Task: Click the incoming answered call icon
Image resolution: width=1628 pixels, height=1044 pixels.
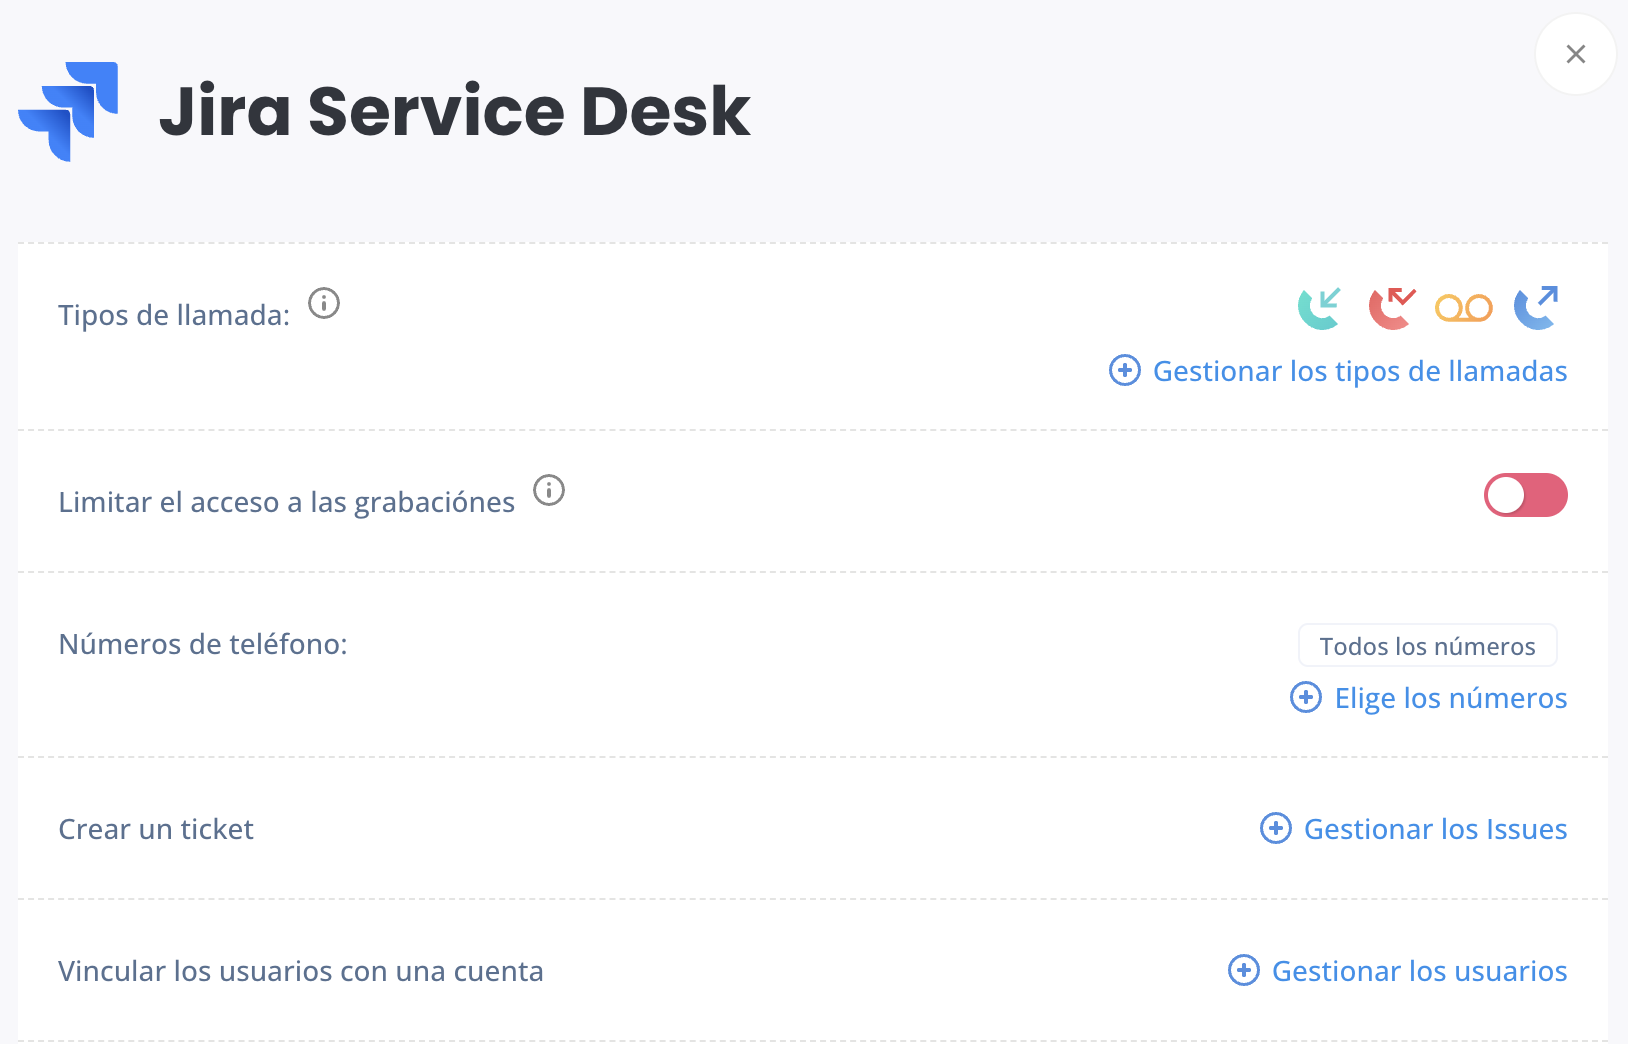Action: tap(1320, 308)
